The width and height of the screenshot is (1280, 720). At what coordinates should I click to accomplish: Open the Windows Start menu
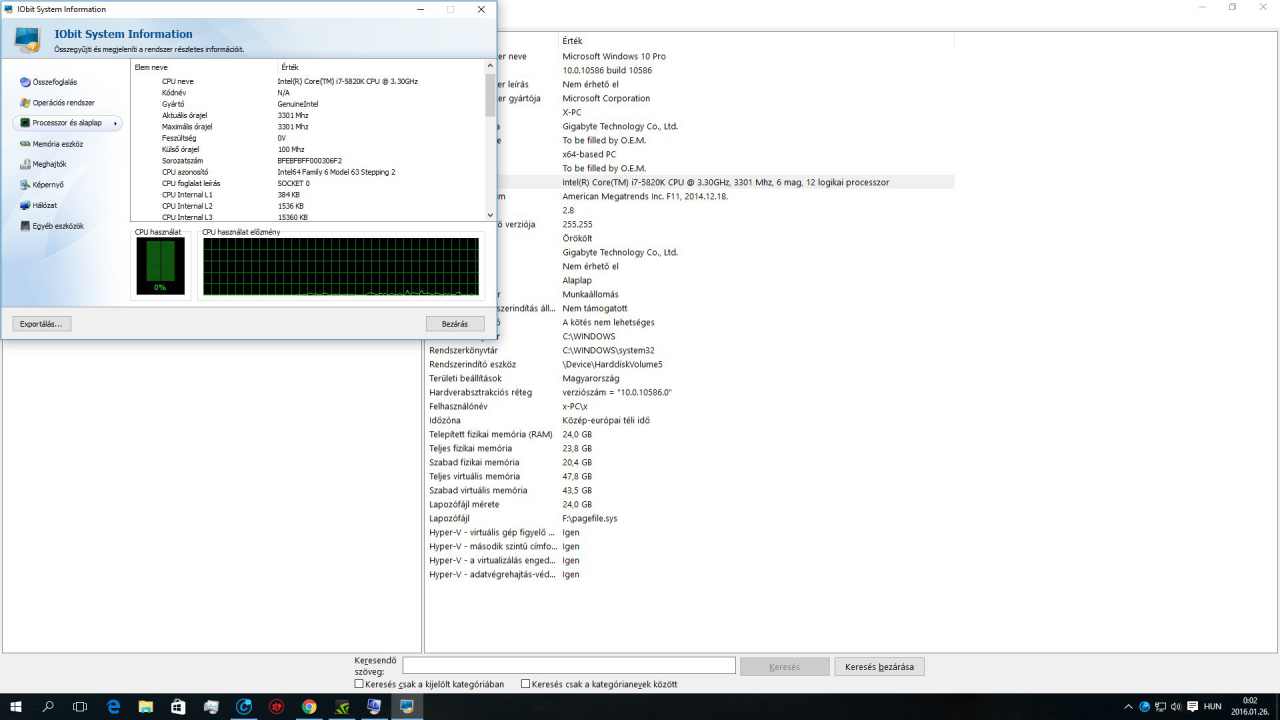click(16, 706)
